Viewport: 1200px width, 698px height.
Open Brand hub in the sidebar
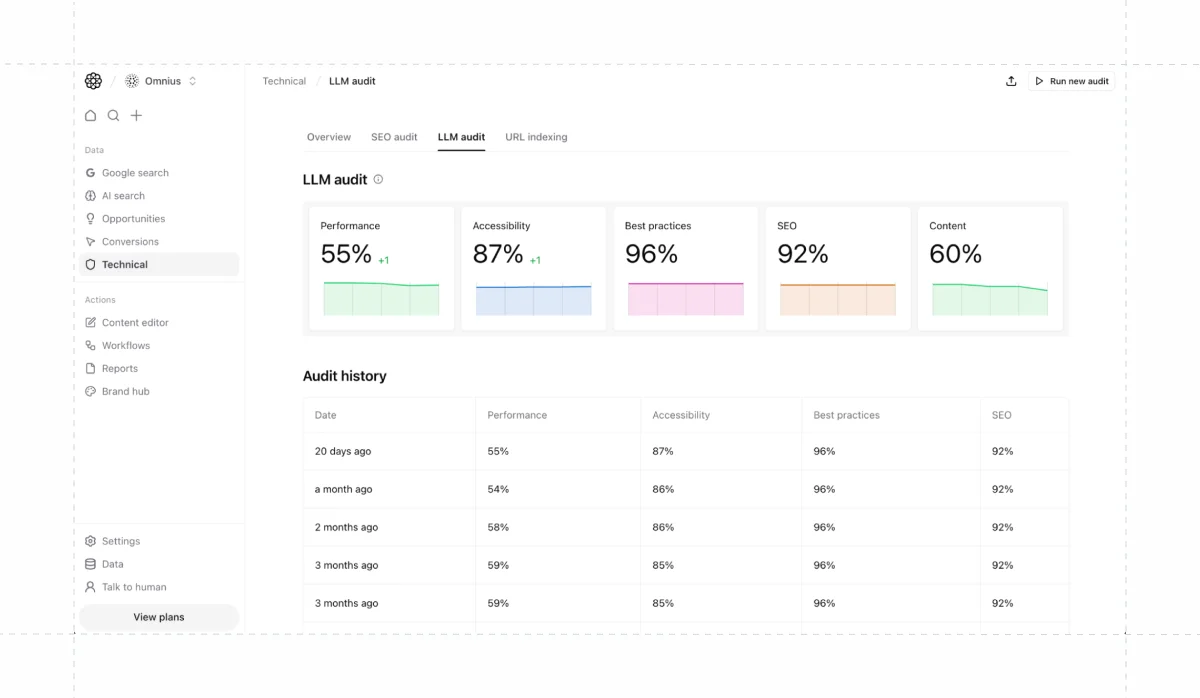click(125, 391)
